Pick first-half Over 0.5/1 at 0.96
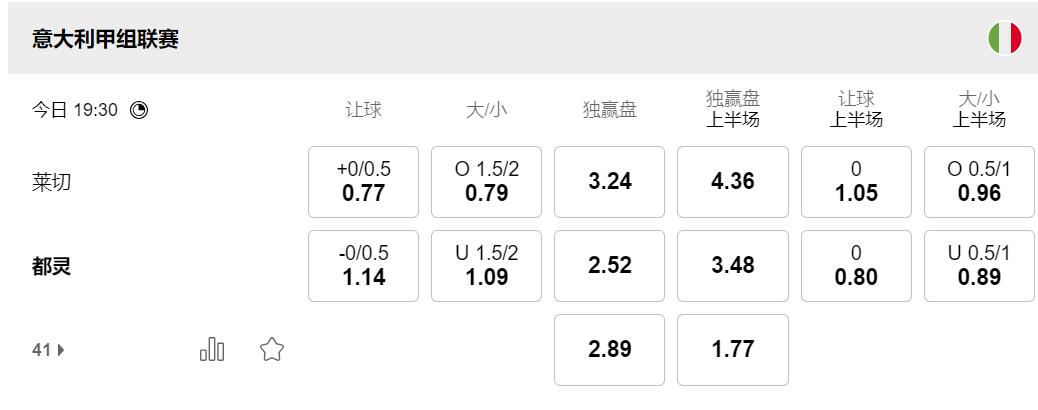Viewport: 1038px width, 410px height. coord(979,182)
